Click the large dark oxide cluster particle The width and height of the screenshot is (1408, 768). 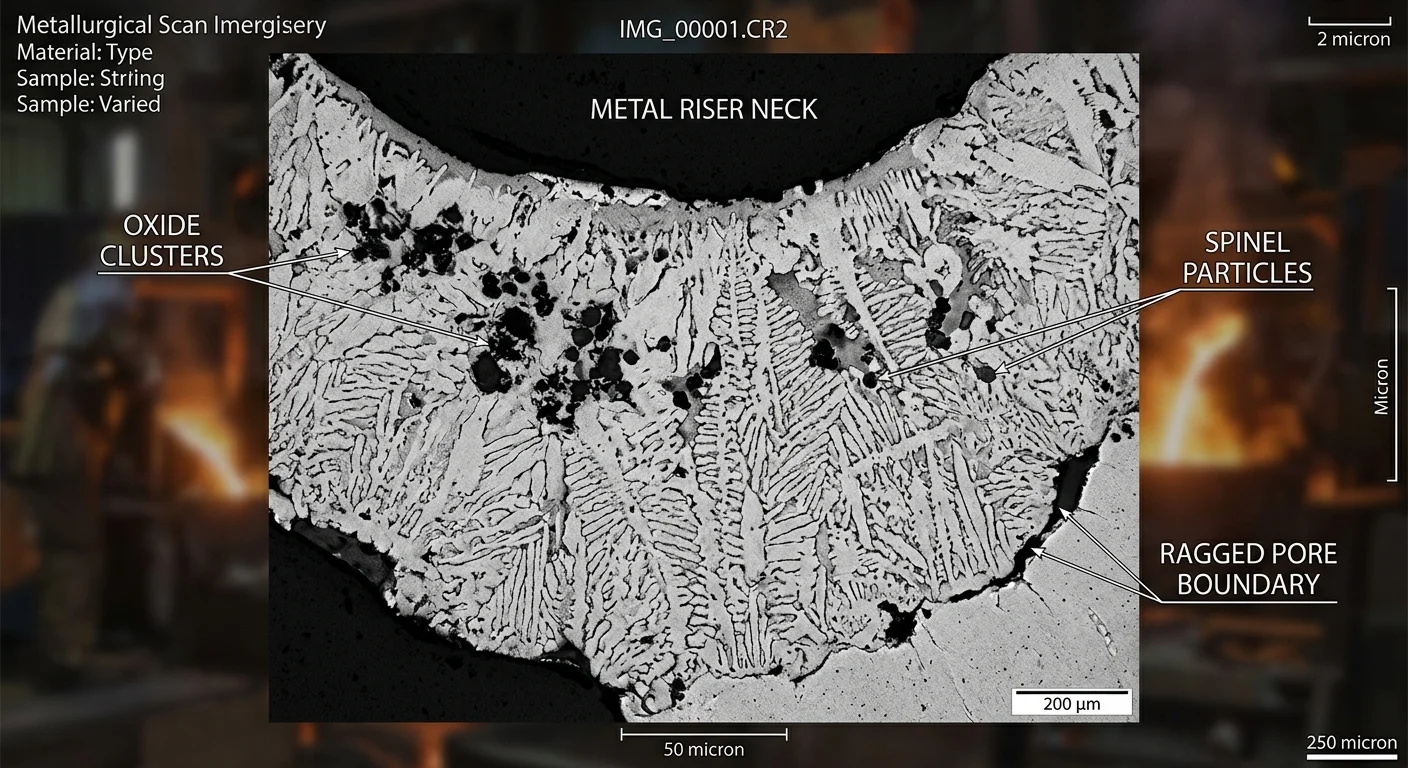click(489, 373)
